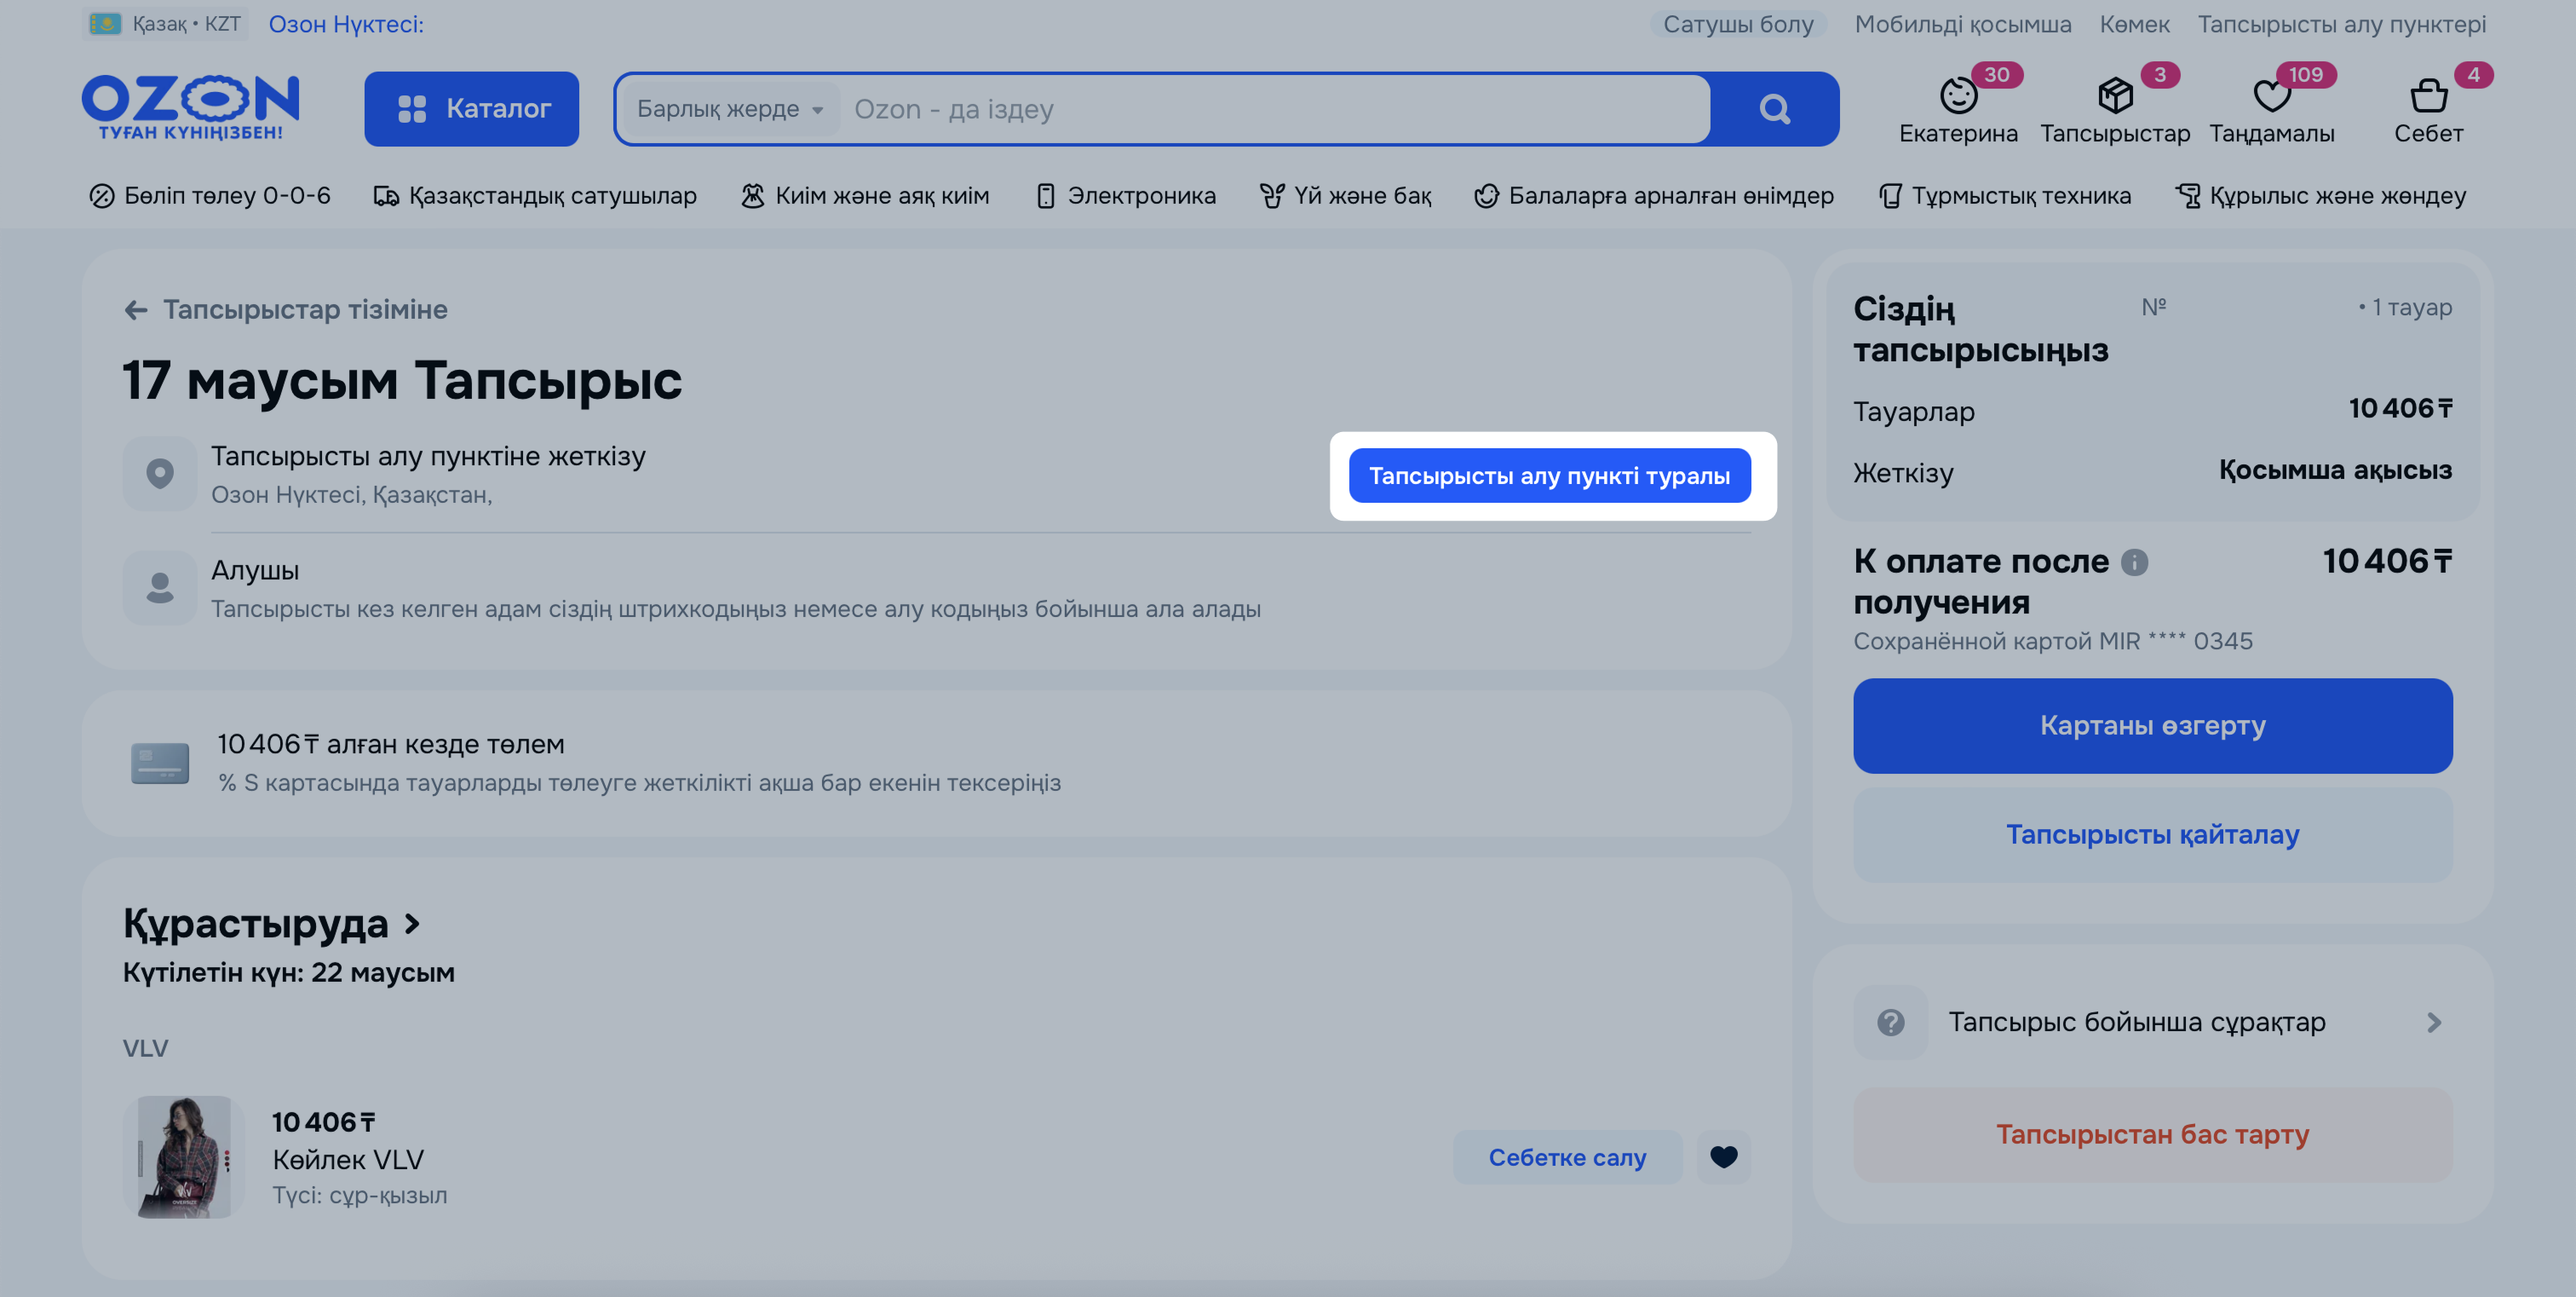Viewport: 2576px width, 1297px height.
Task: Toggle favorite heart for Көйлек VLV
Action: [1723, 1157]
